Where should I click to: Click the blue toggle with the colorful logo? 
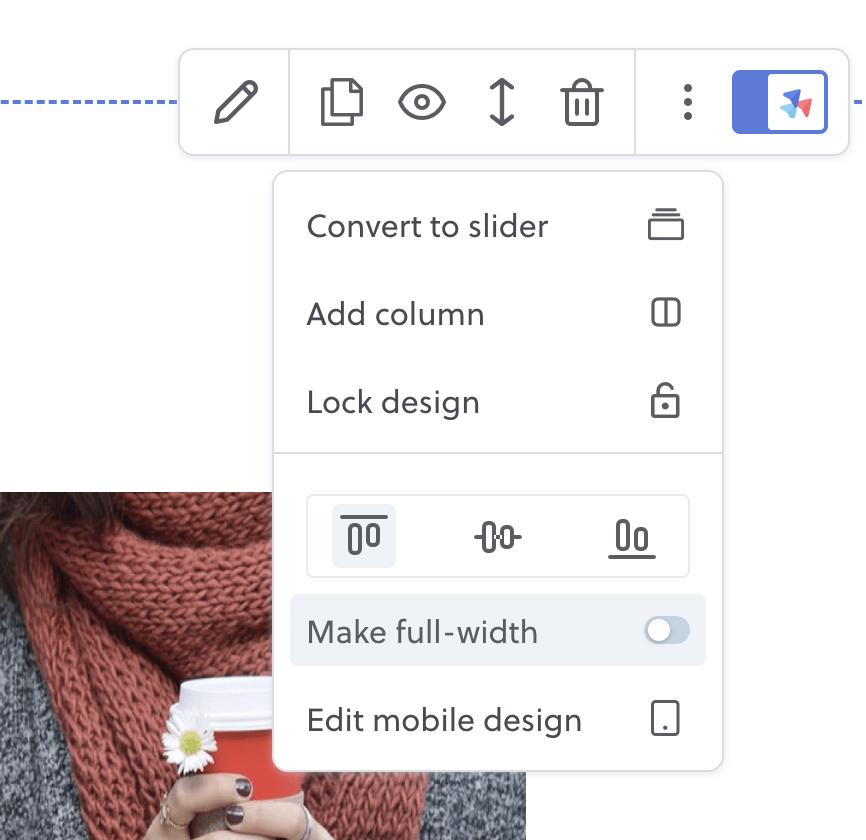pos(780,102)
